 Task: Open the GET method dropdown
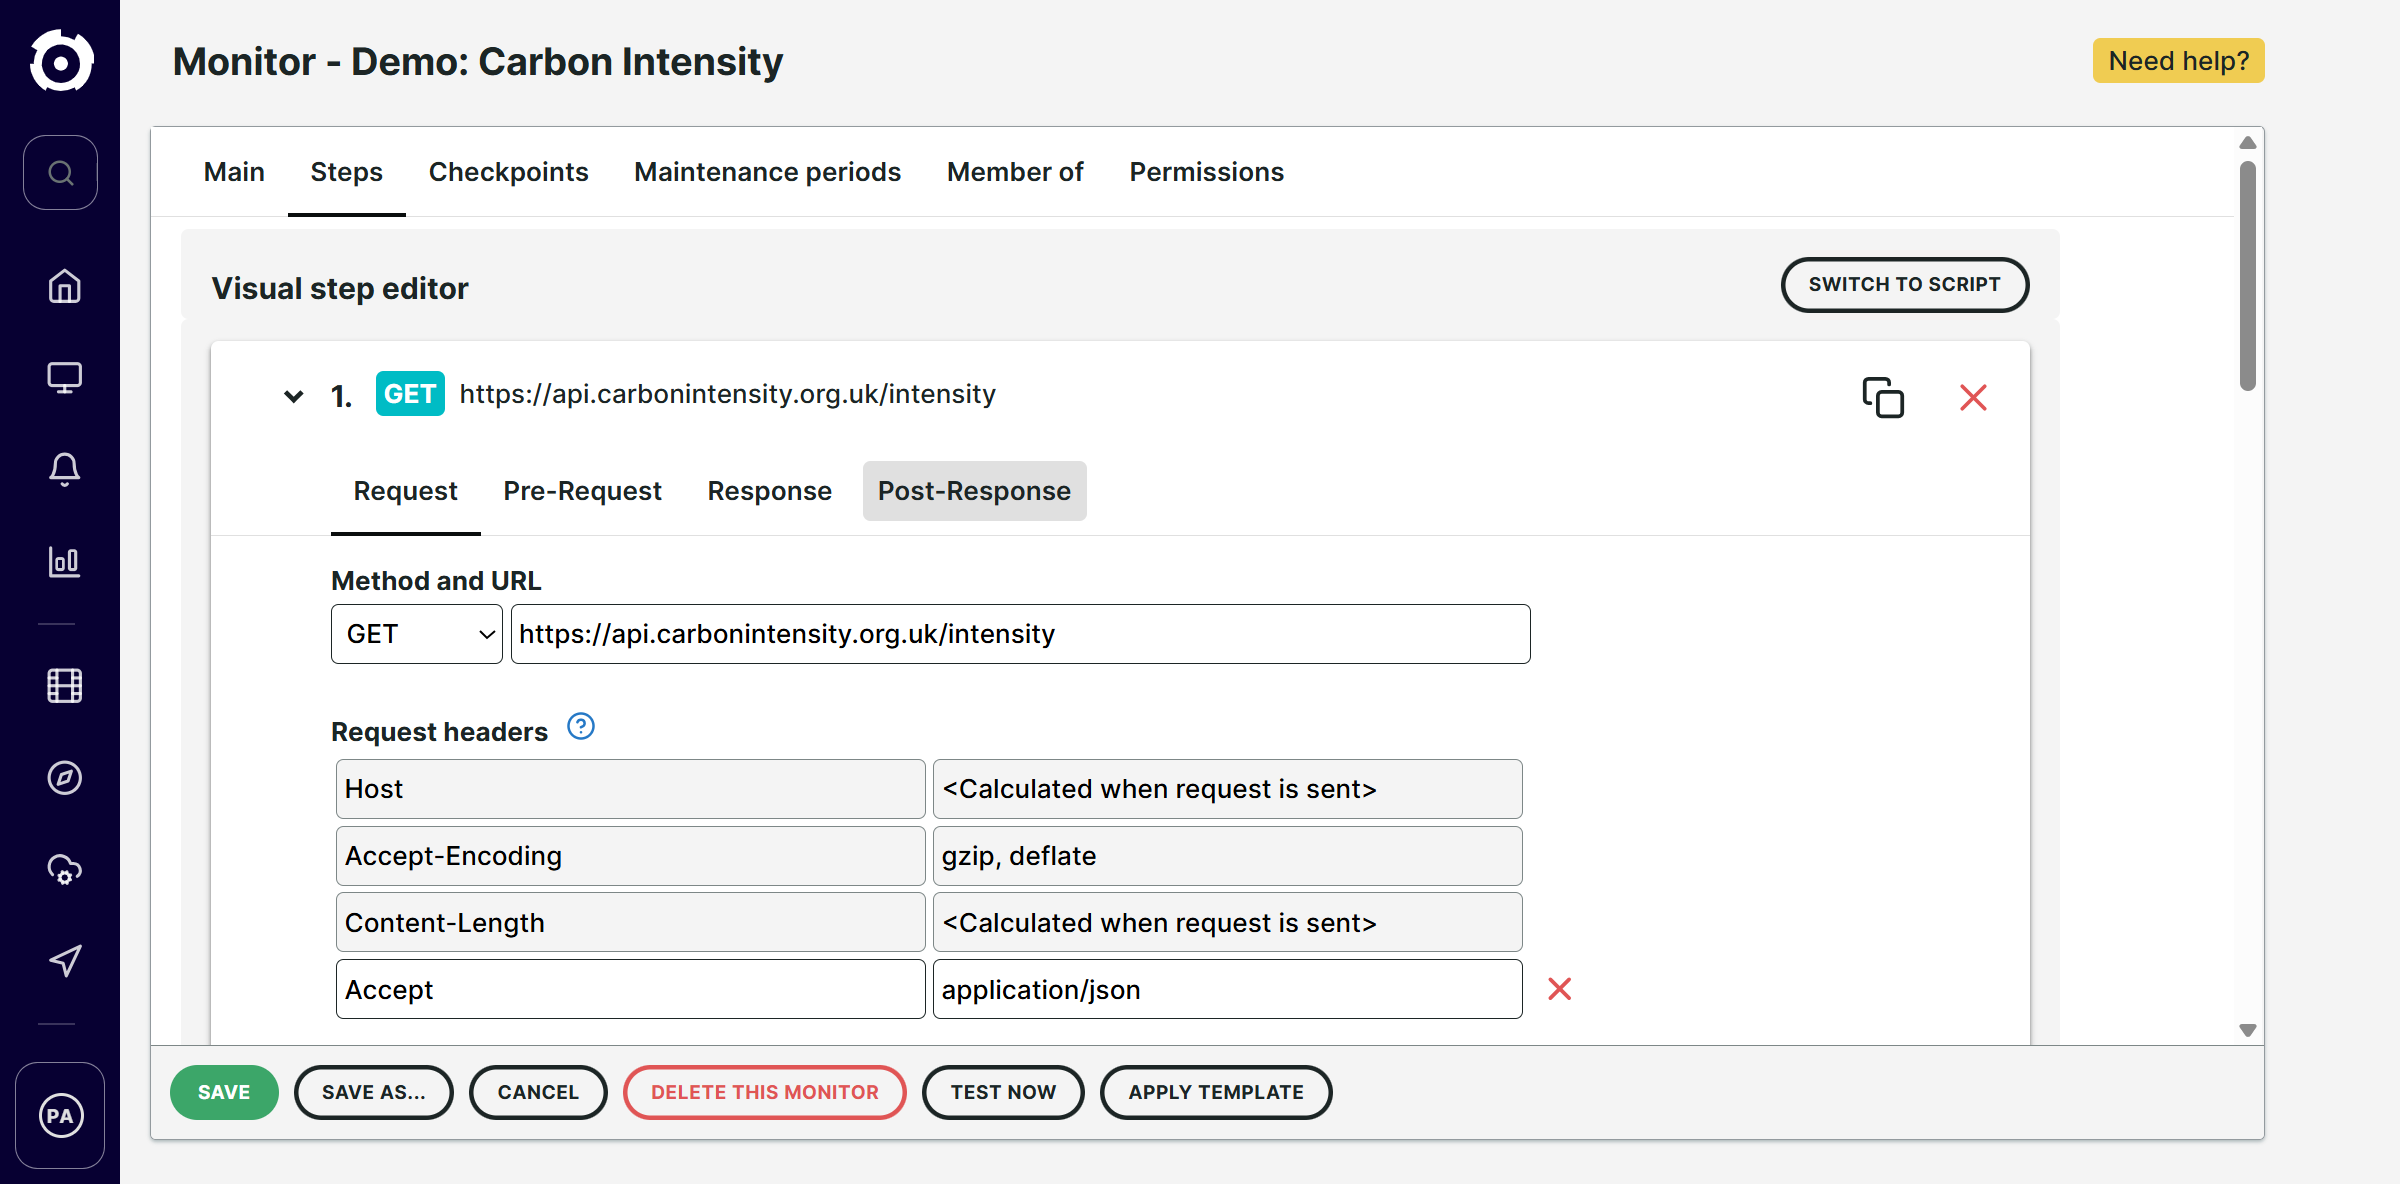coord(417,634)
